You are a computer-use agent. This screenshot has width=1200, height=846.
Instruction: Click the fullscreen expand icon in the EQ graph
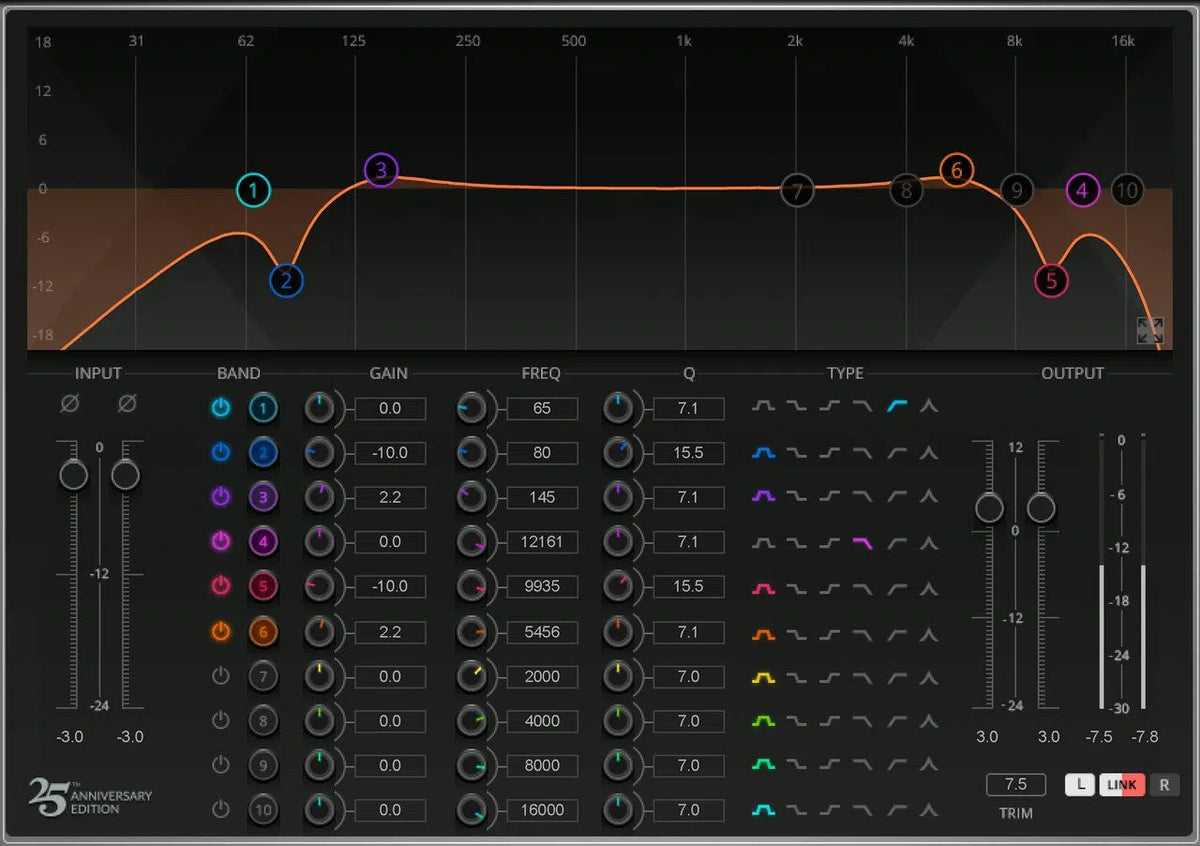pyautogui.click(x=1150, y=330)
